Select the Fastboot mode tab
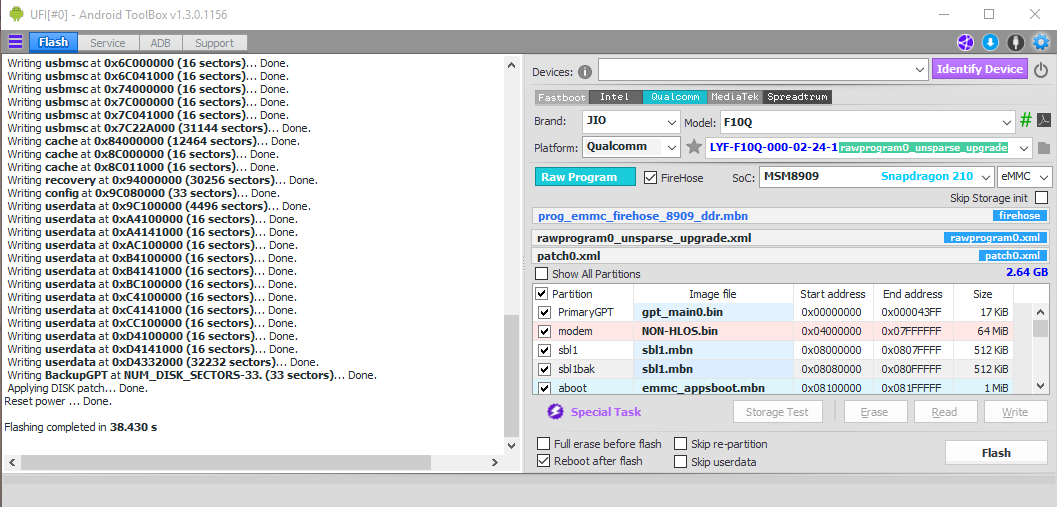This screenshot has width=1057, height=507. (562, 97)
